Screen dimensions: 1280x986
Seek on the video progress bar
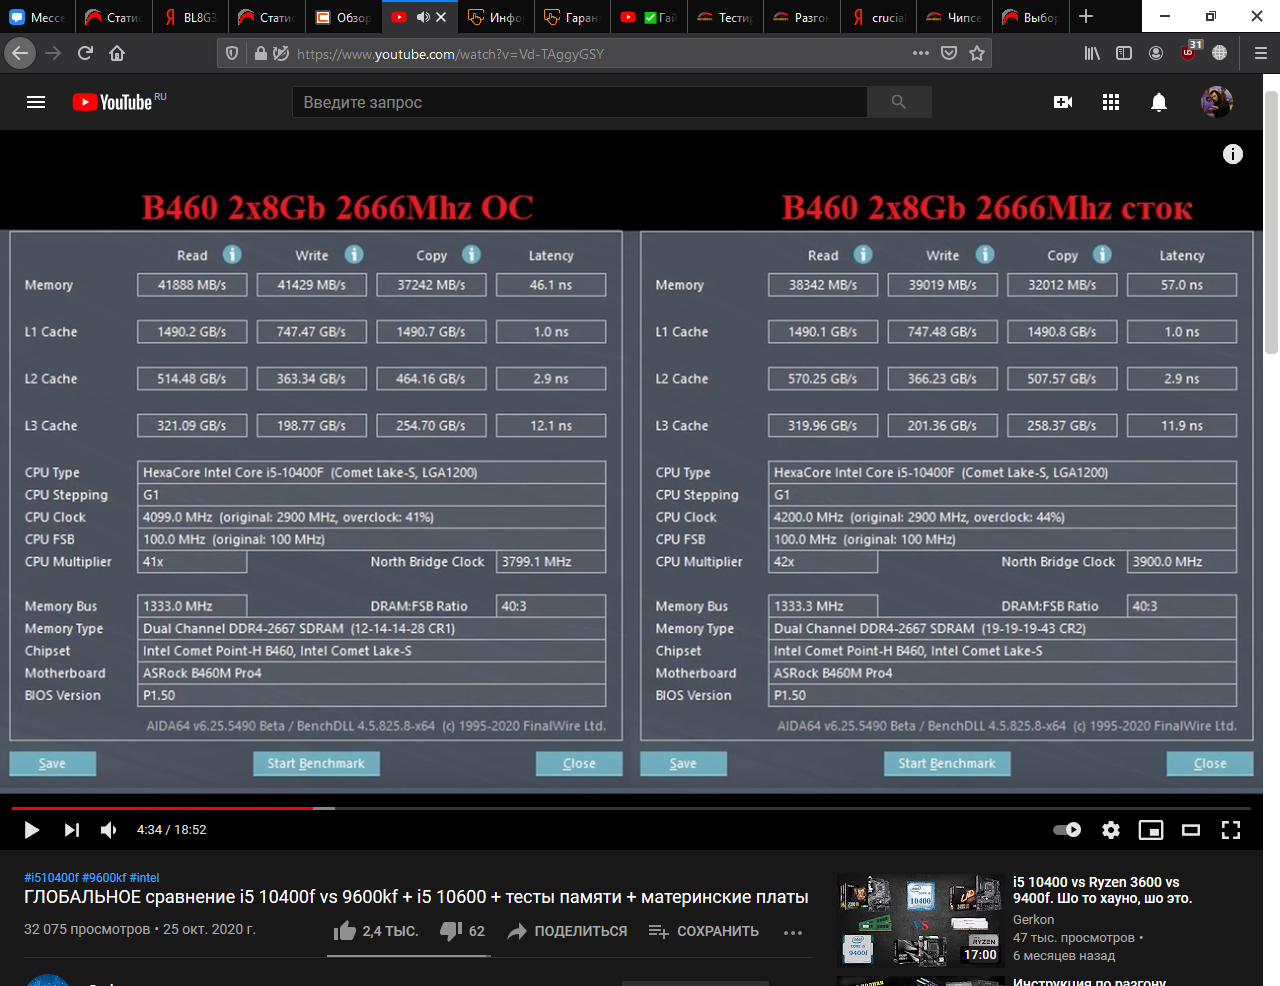click(x=631, y=808)
